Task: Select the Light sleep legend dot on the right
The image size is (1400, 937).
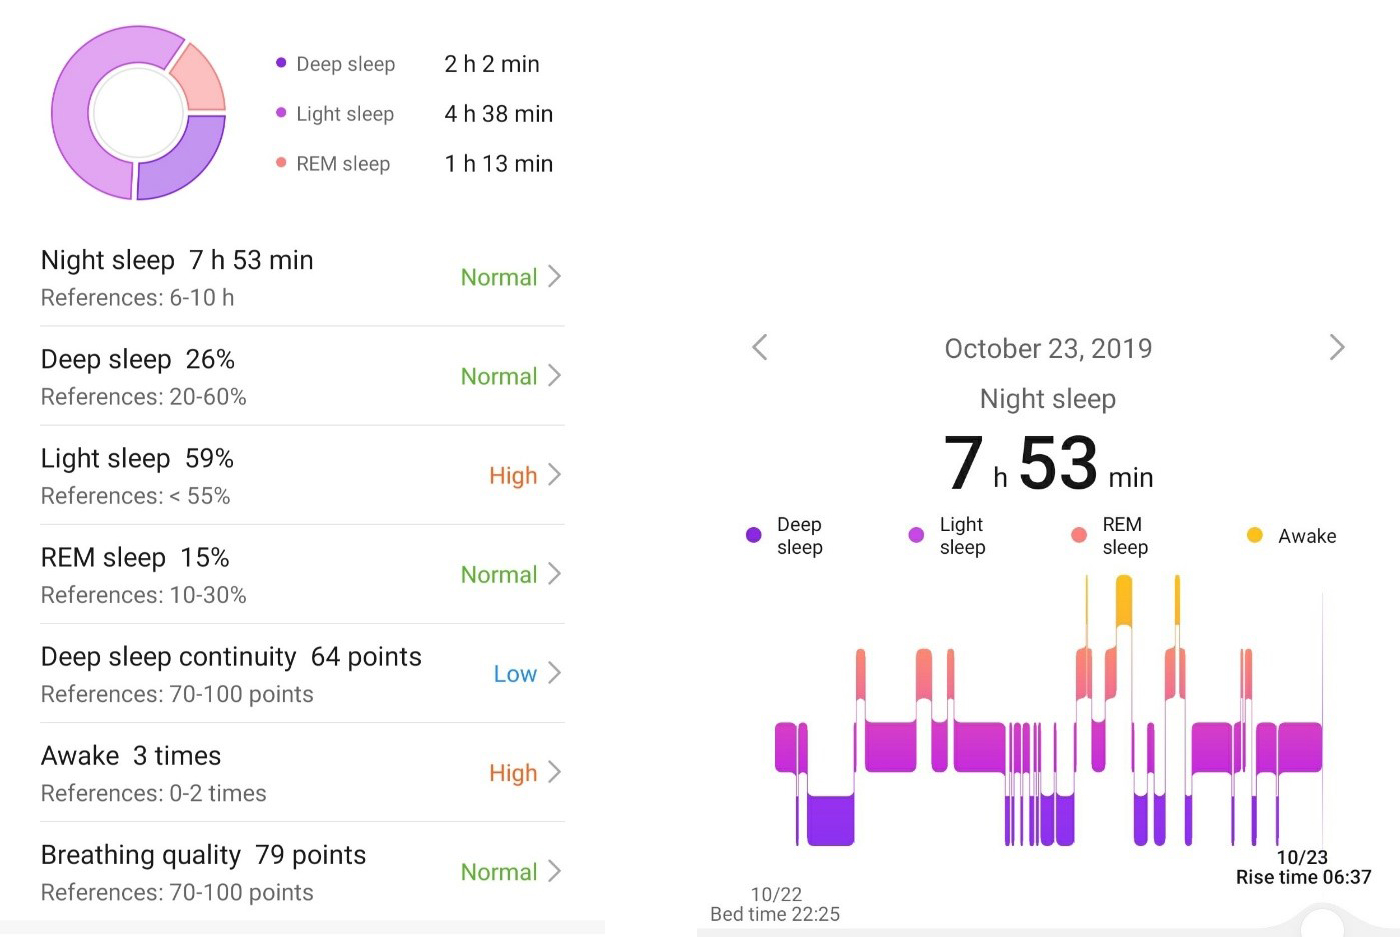Action: pyautogui.click(x=915, y=535)
